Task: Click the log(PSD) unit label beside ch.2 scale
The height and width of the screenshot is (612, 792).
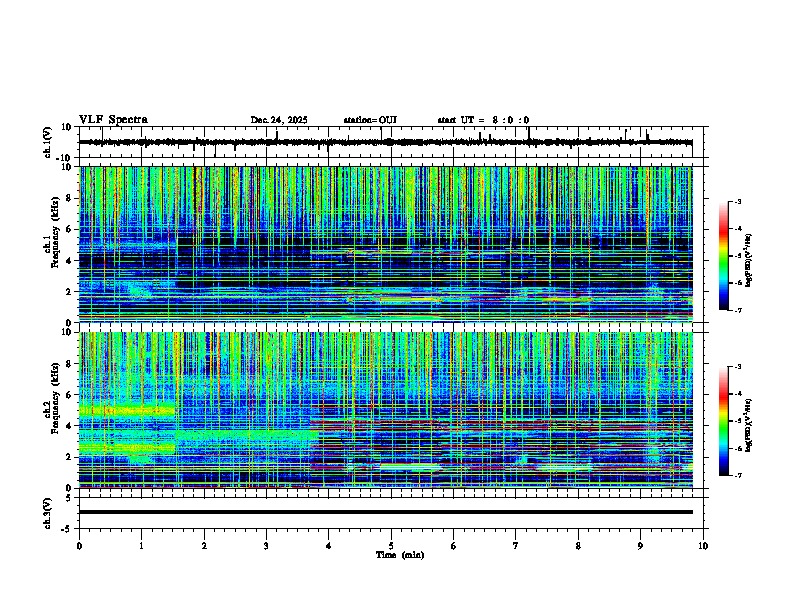Action: point(749,425)
